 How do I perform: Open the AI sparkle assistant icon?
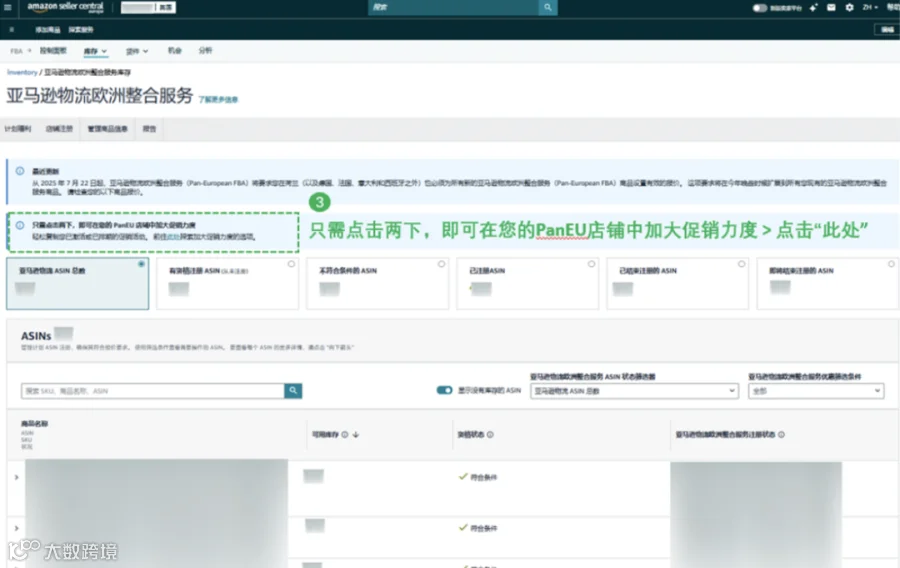pyautogui.click(x=813, y=7)
